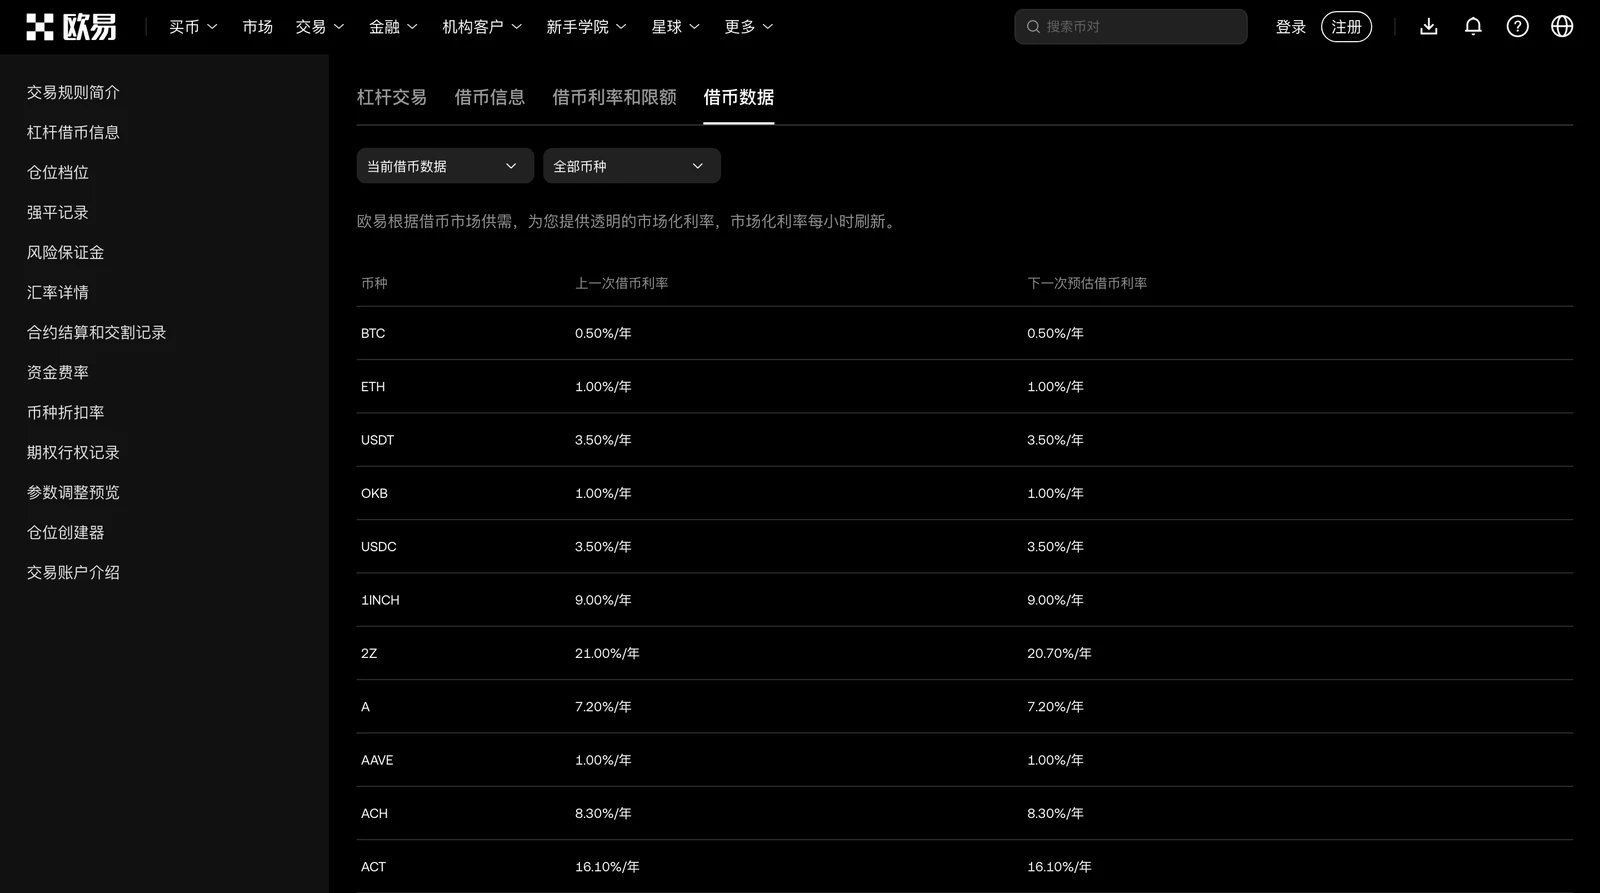Click the 登录 login link
Viewport: 1600px width, 893px height.
tap(1291, 27)
